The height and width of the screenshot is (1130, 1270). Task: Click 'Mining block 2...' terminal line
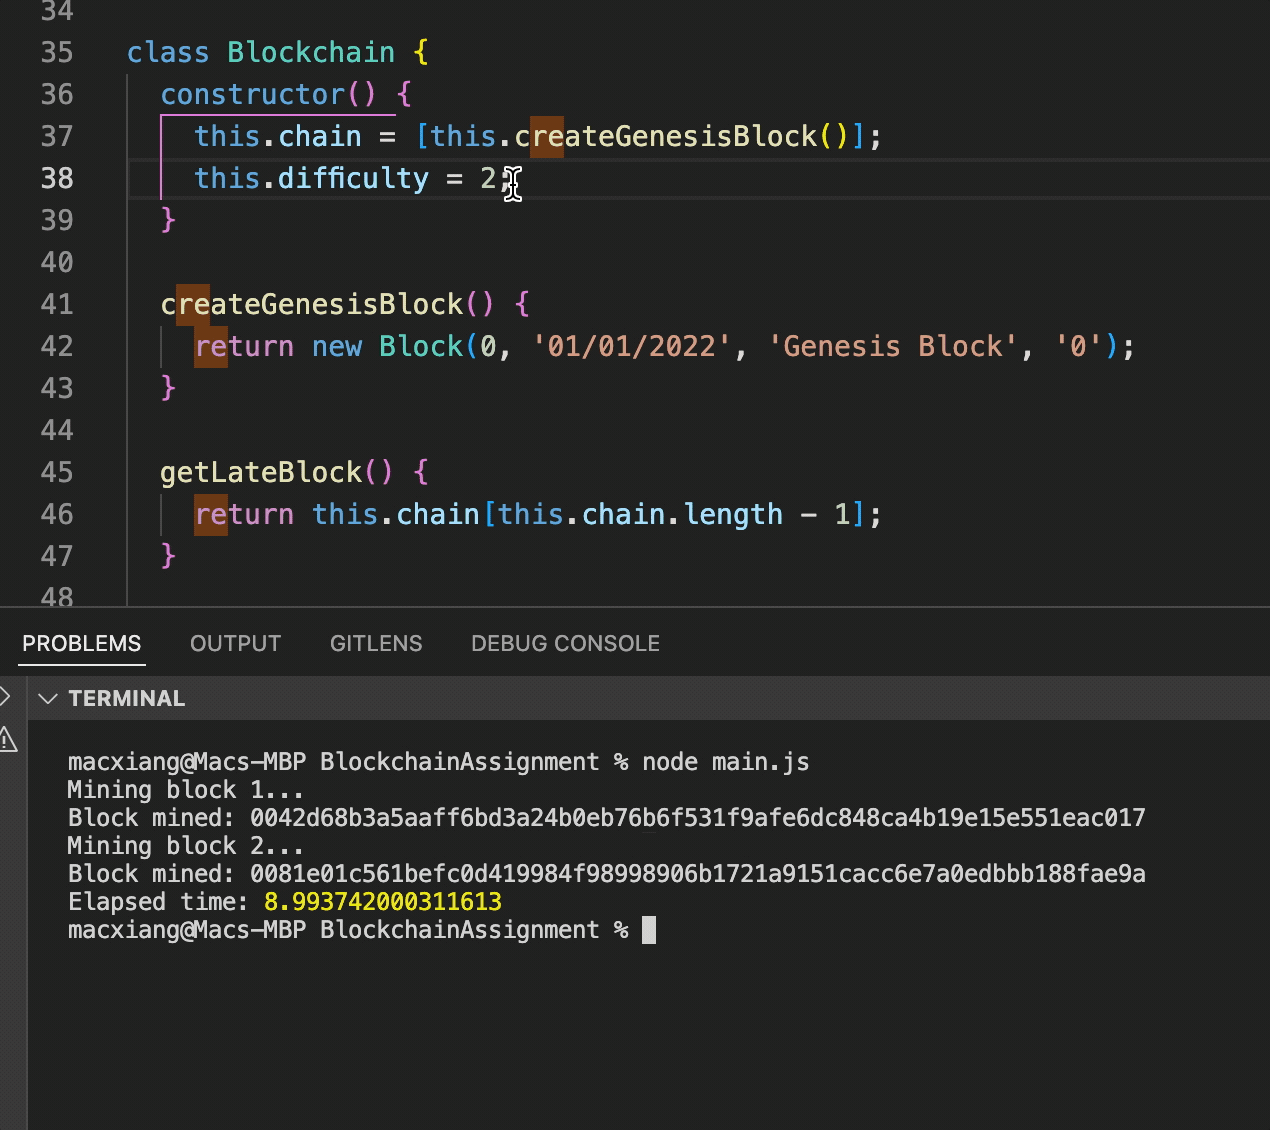pyautogui.click(x=186, y=846)
